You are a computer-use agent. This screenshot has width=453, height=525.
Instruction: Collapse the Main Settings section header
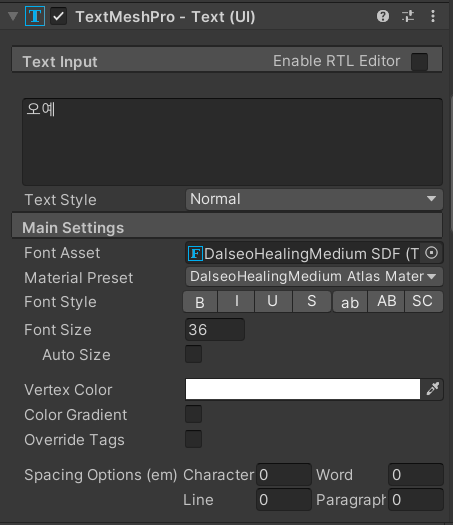(227, 226)
